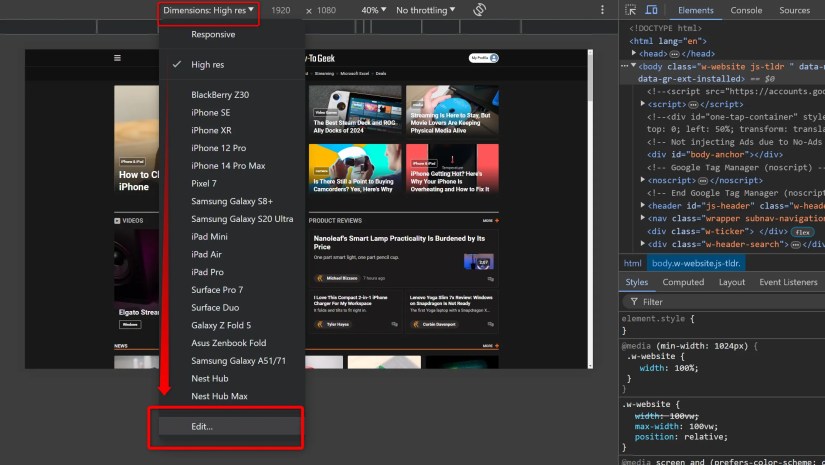825x465 pixels.
Task: Open the Styles pane tab
Action: coord(637,282)
